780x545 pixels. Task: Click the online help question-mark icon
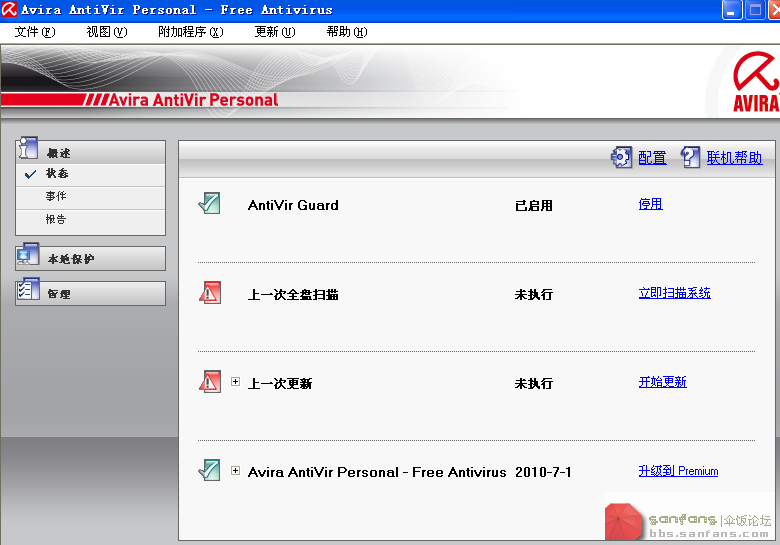pos(690,158)
